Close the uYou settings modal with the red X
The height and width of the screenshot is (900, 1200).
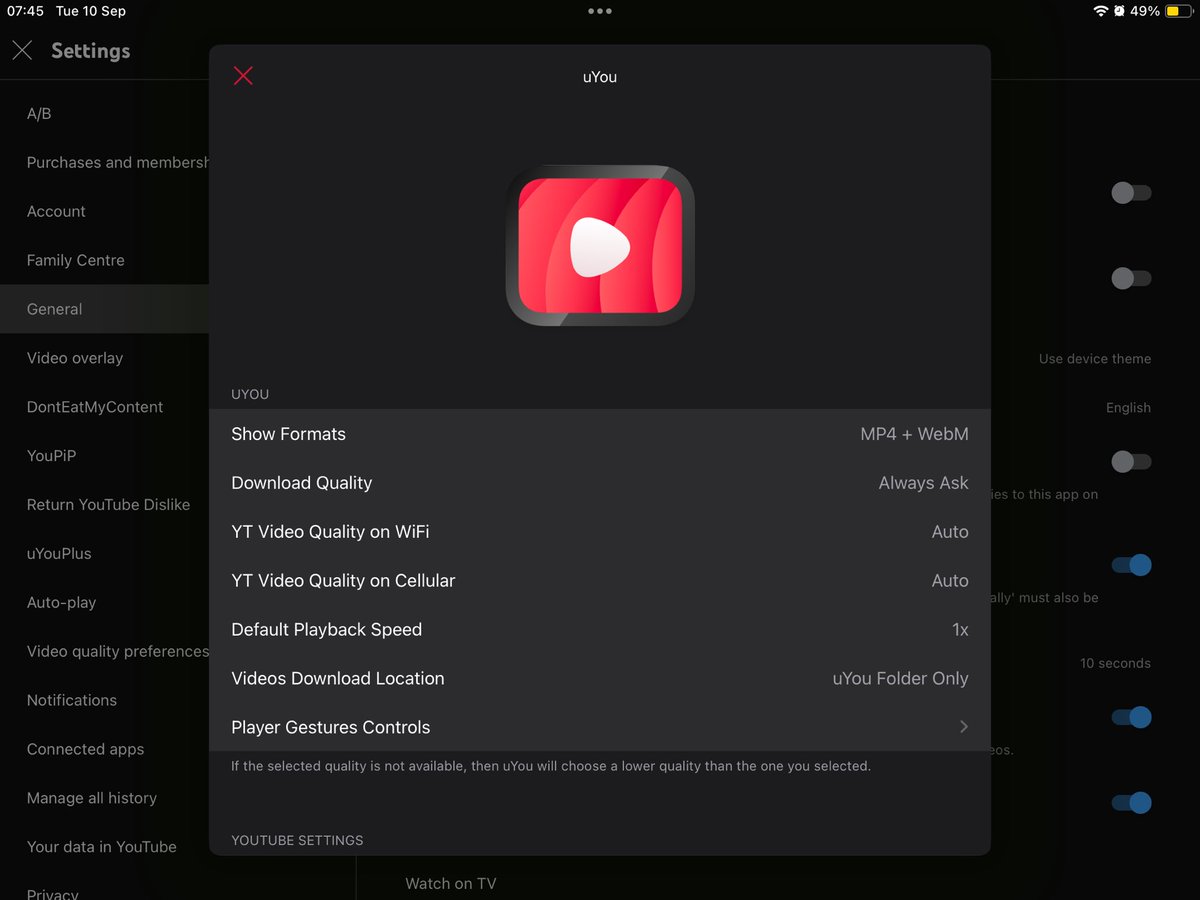[243, 76]
